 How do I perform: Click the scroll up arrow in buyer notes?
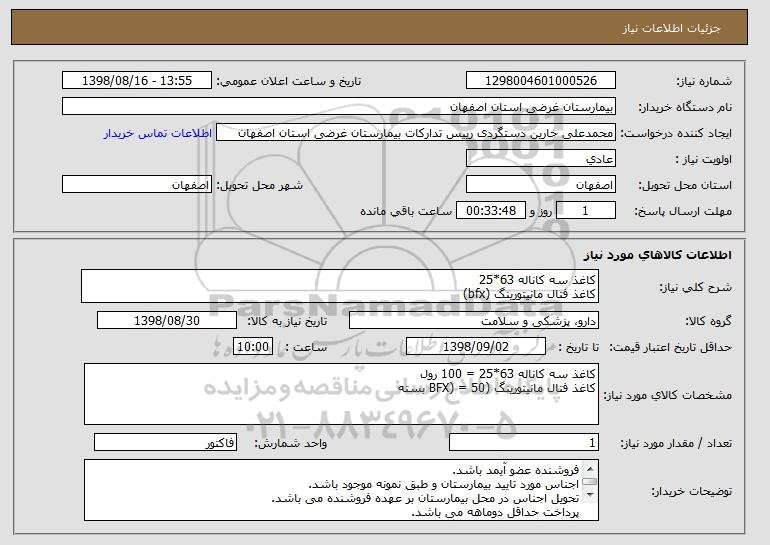click(590, 469)
